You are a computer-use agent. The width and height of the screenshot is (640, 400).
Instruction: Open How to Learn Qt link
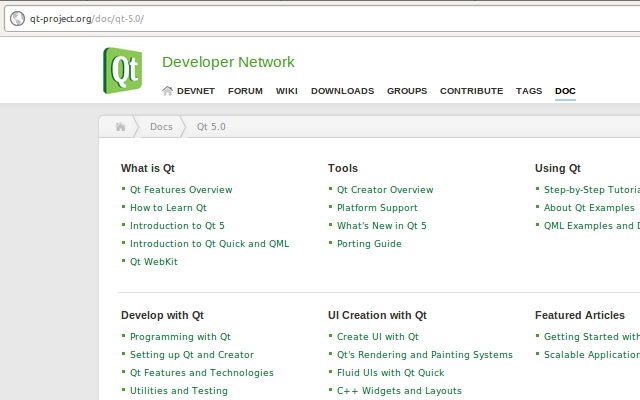coord(168,208)
